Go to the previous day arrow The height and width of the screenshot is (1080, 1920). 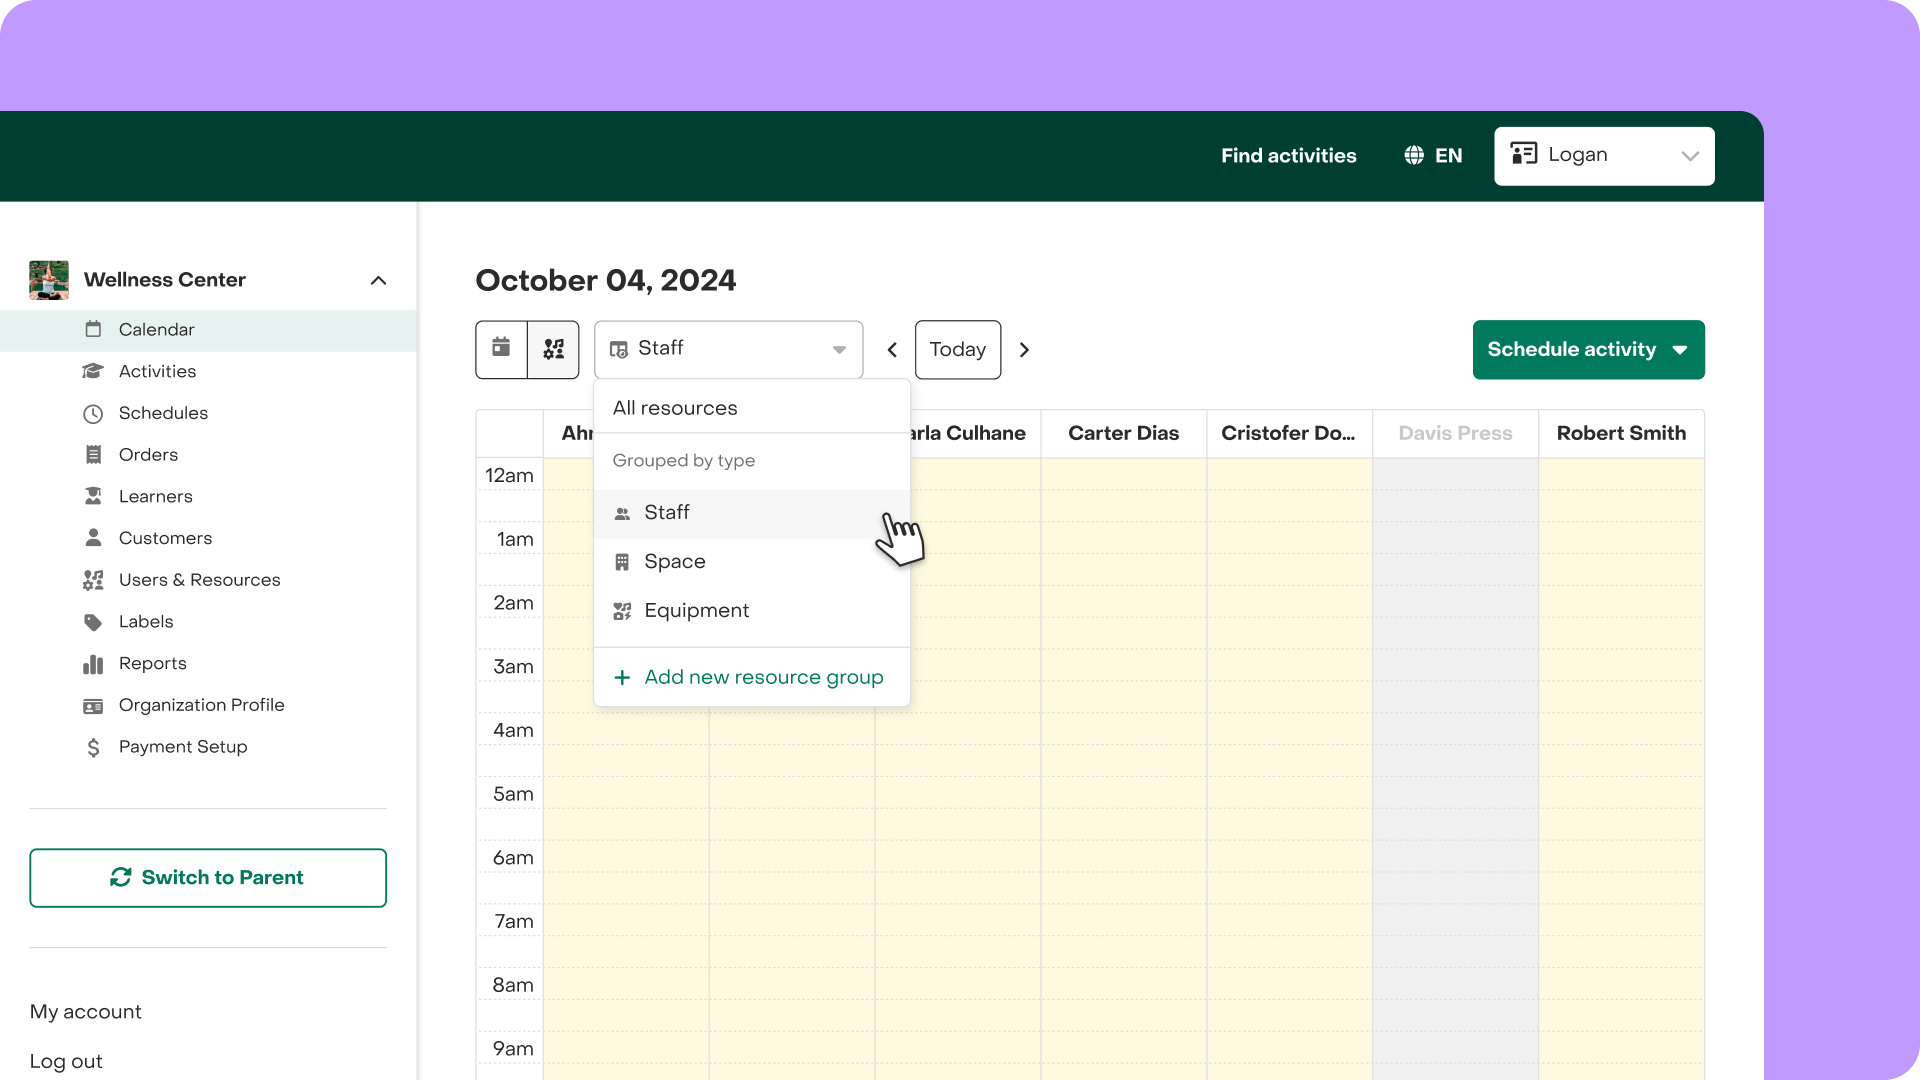tap(892, 350)
